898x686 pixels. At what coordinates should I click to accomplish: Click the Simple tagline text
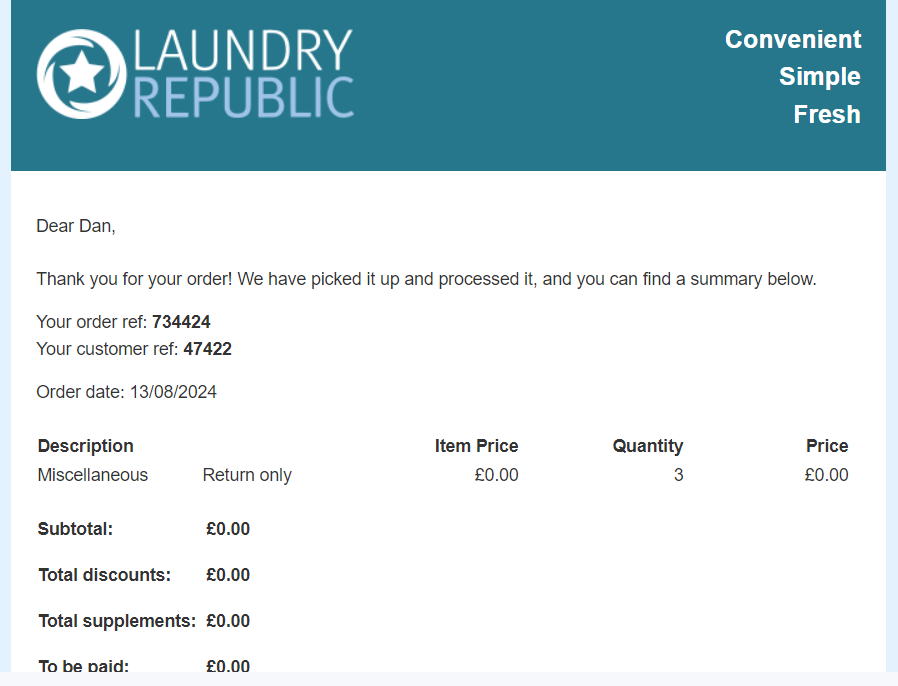coord(820,77)
